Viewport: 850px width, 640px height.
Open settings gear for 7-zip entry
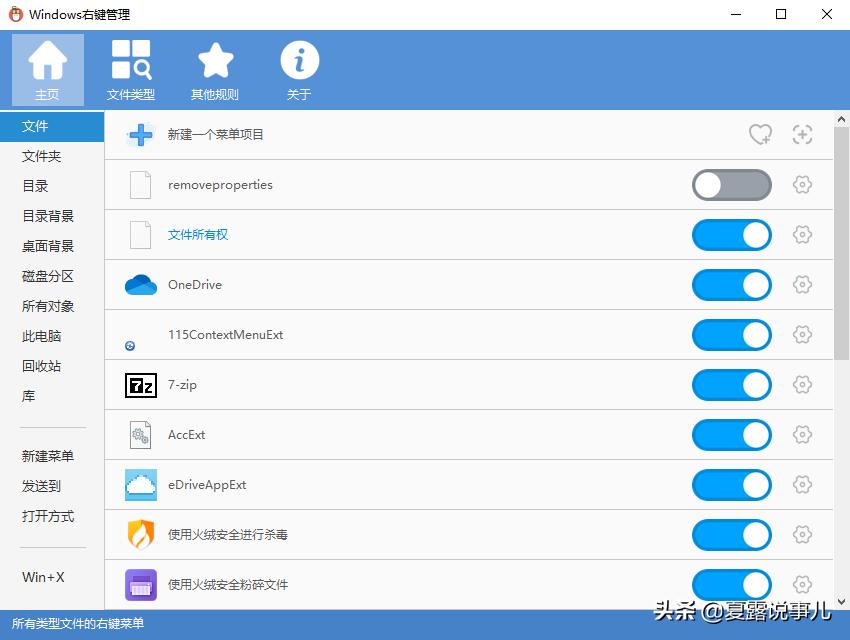pyautogui.click(x=802, y=384)
